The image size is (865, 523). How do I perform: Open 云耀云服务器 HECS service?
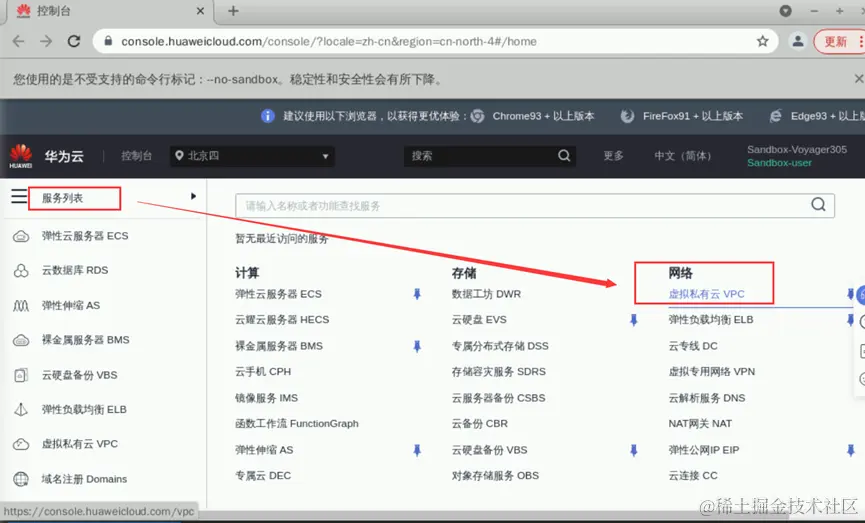click(x=282, y=319)
